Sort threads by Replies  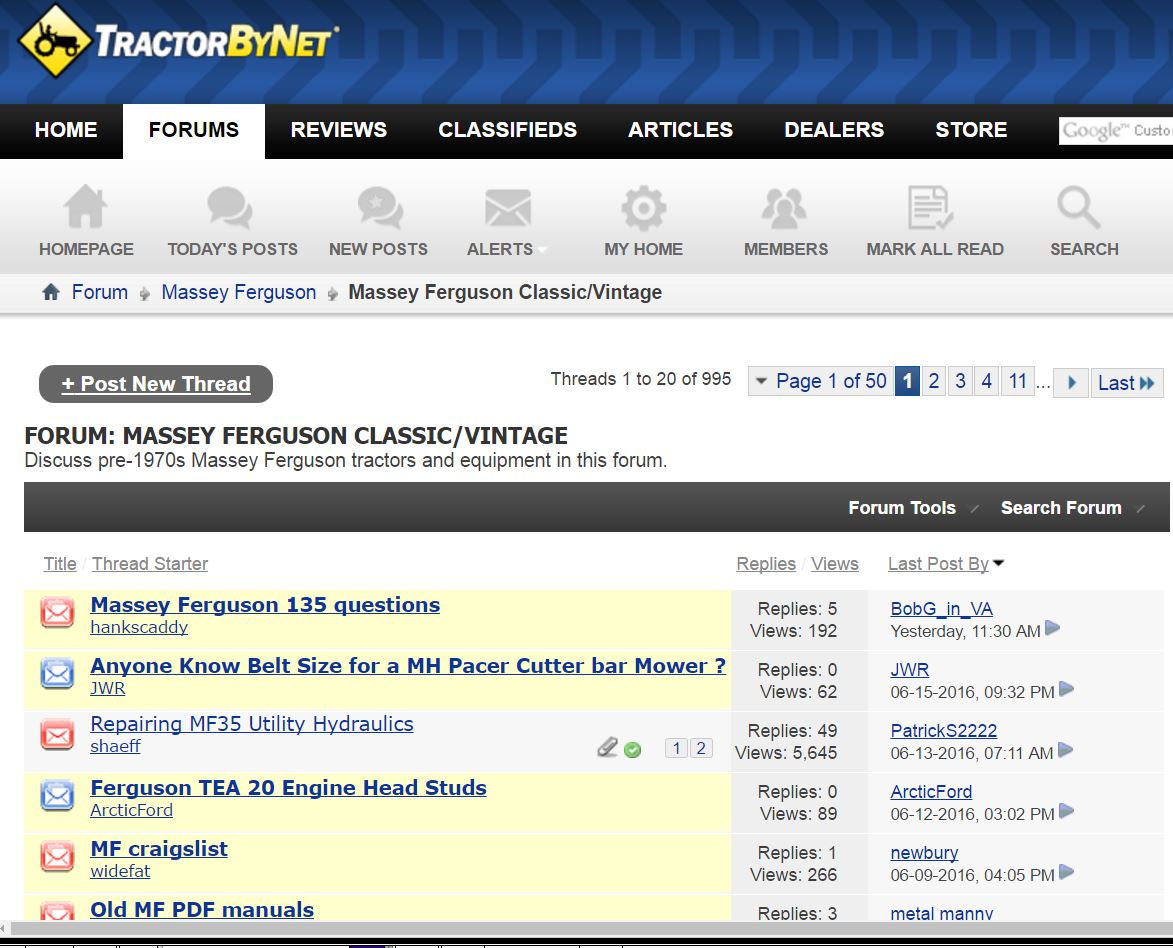[766, 563]
